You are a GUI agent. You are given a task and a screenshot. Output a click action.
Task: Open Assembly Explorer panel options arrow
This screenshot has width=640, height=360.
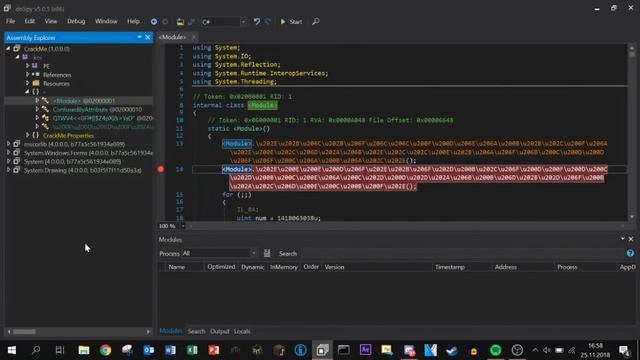coord(140,37)
